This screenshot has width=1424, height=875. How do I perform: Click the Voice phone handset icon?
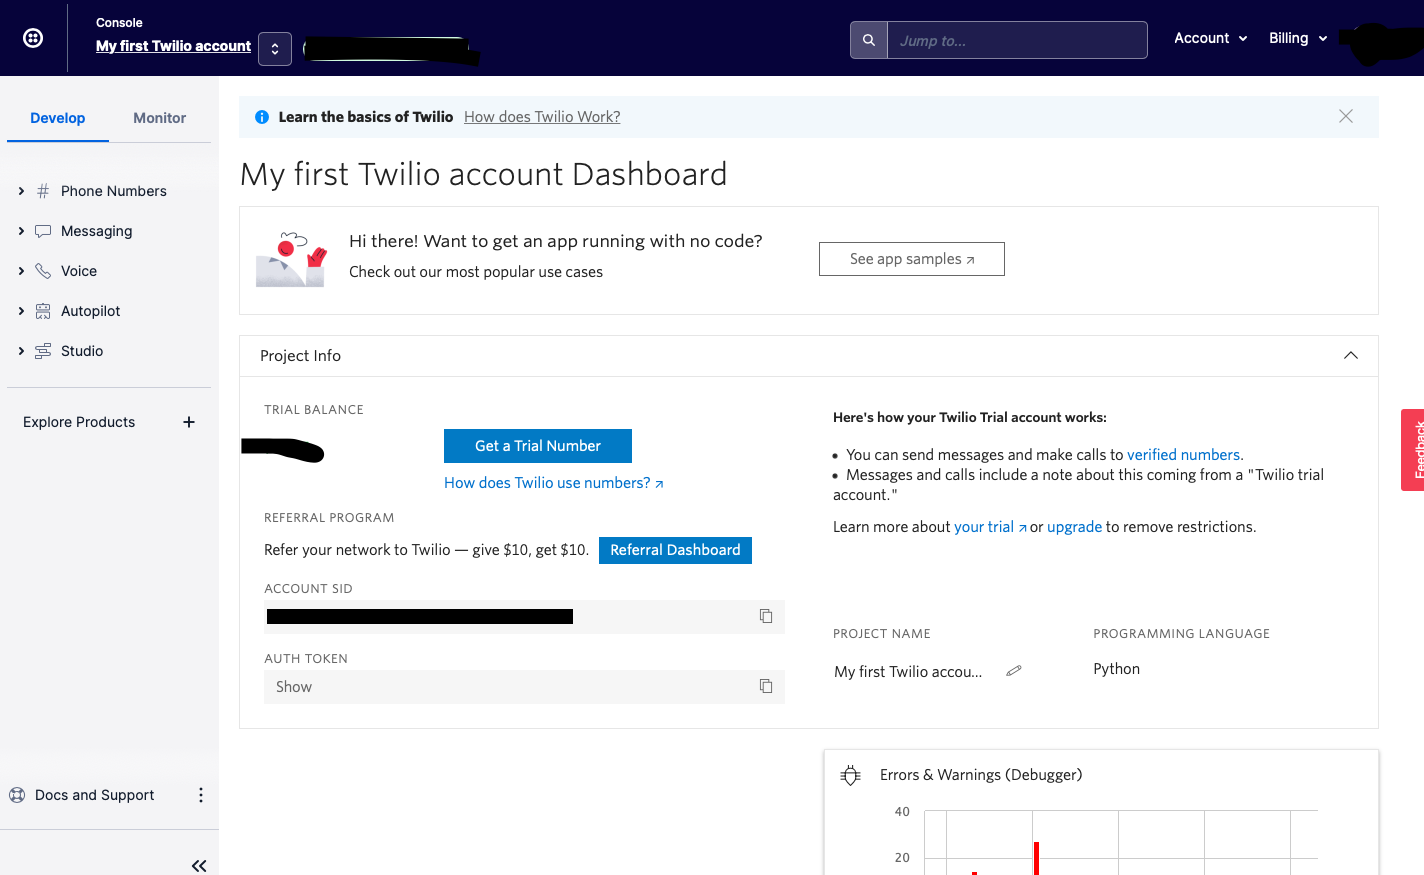click(43, 271)
